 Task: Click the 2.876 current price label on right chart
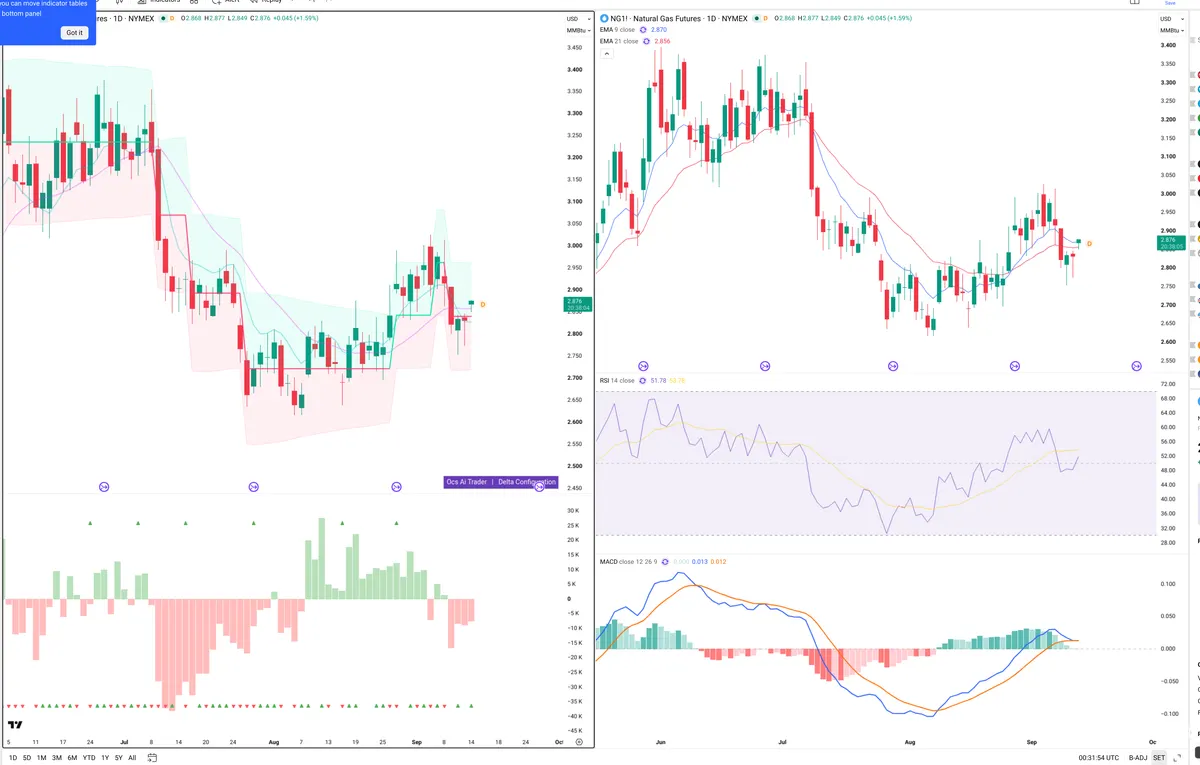coord(1170,243)
